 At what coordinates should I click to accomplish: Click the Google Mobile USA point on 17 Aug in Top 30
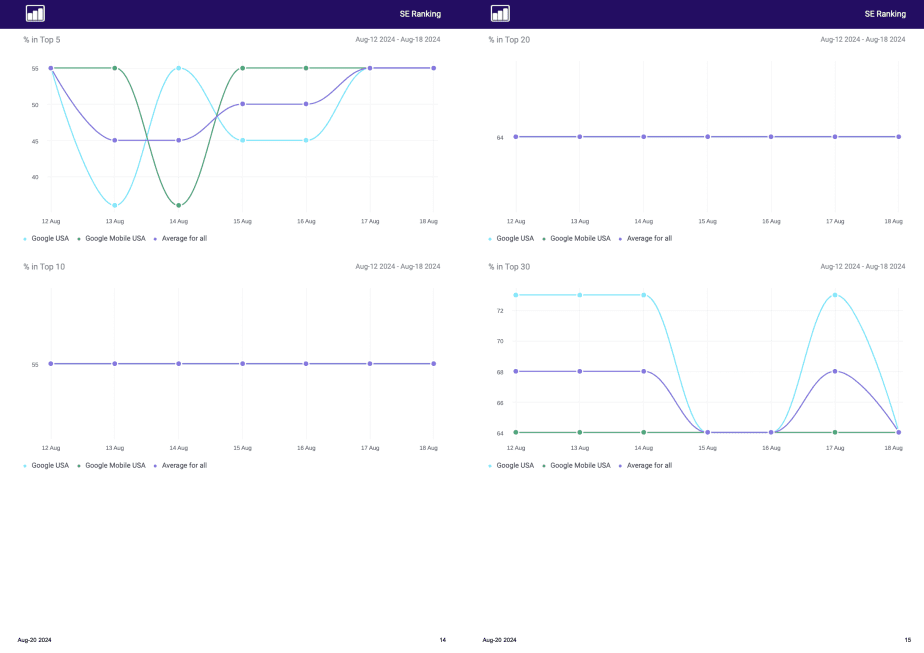[835, 432]
